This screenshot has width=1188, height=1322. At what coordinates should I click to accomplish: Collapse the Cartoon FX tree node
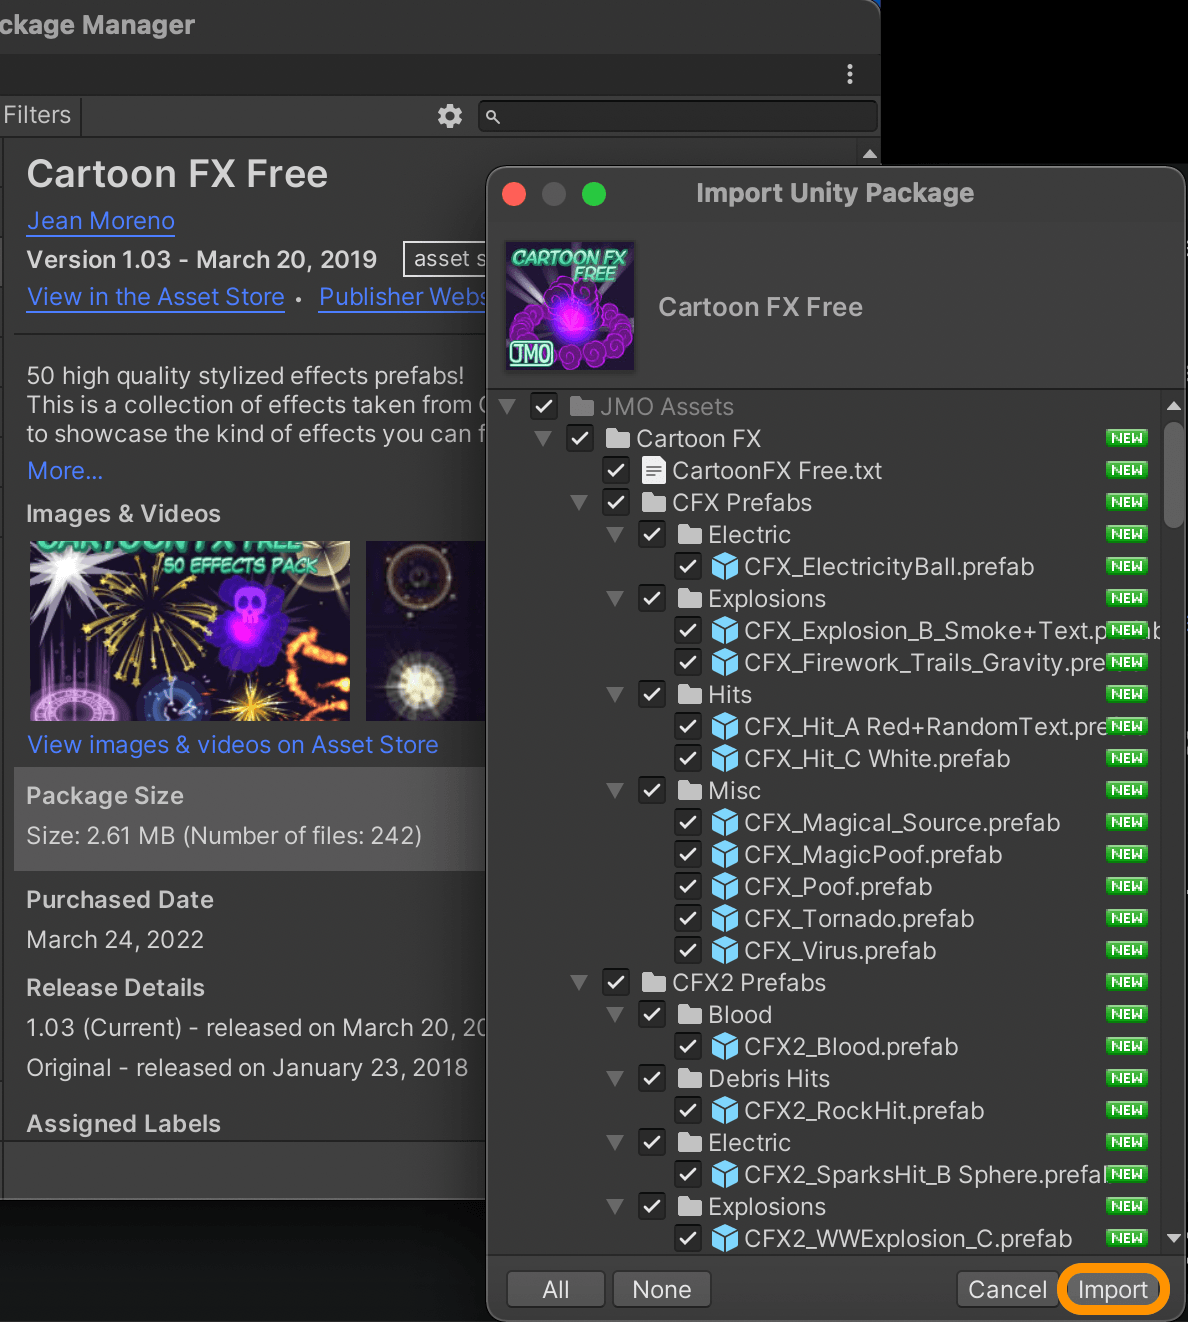click(x=543, y=438)
